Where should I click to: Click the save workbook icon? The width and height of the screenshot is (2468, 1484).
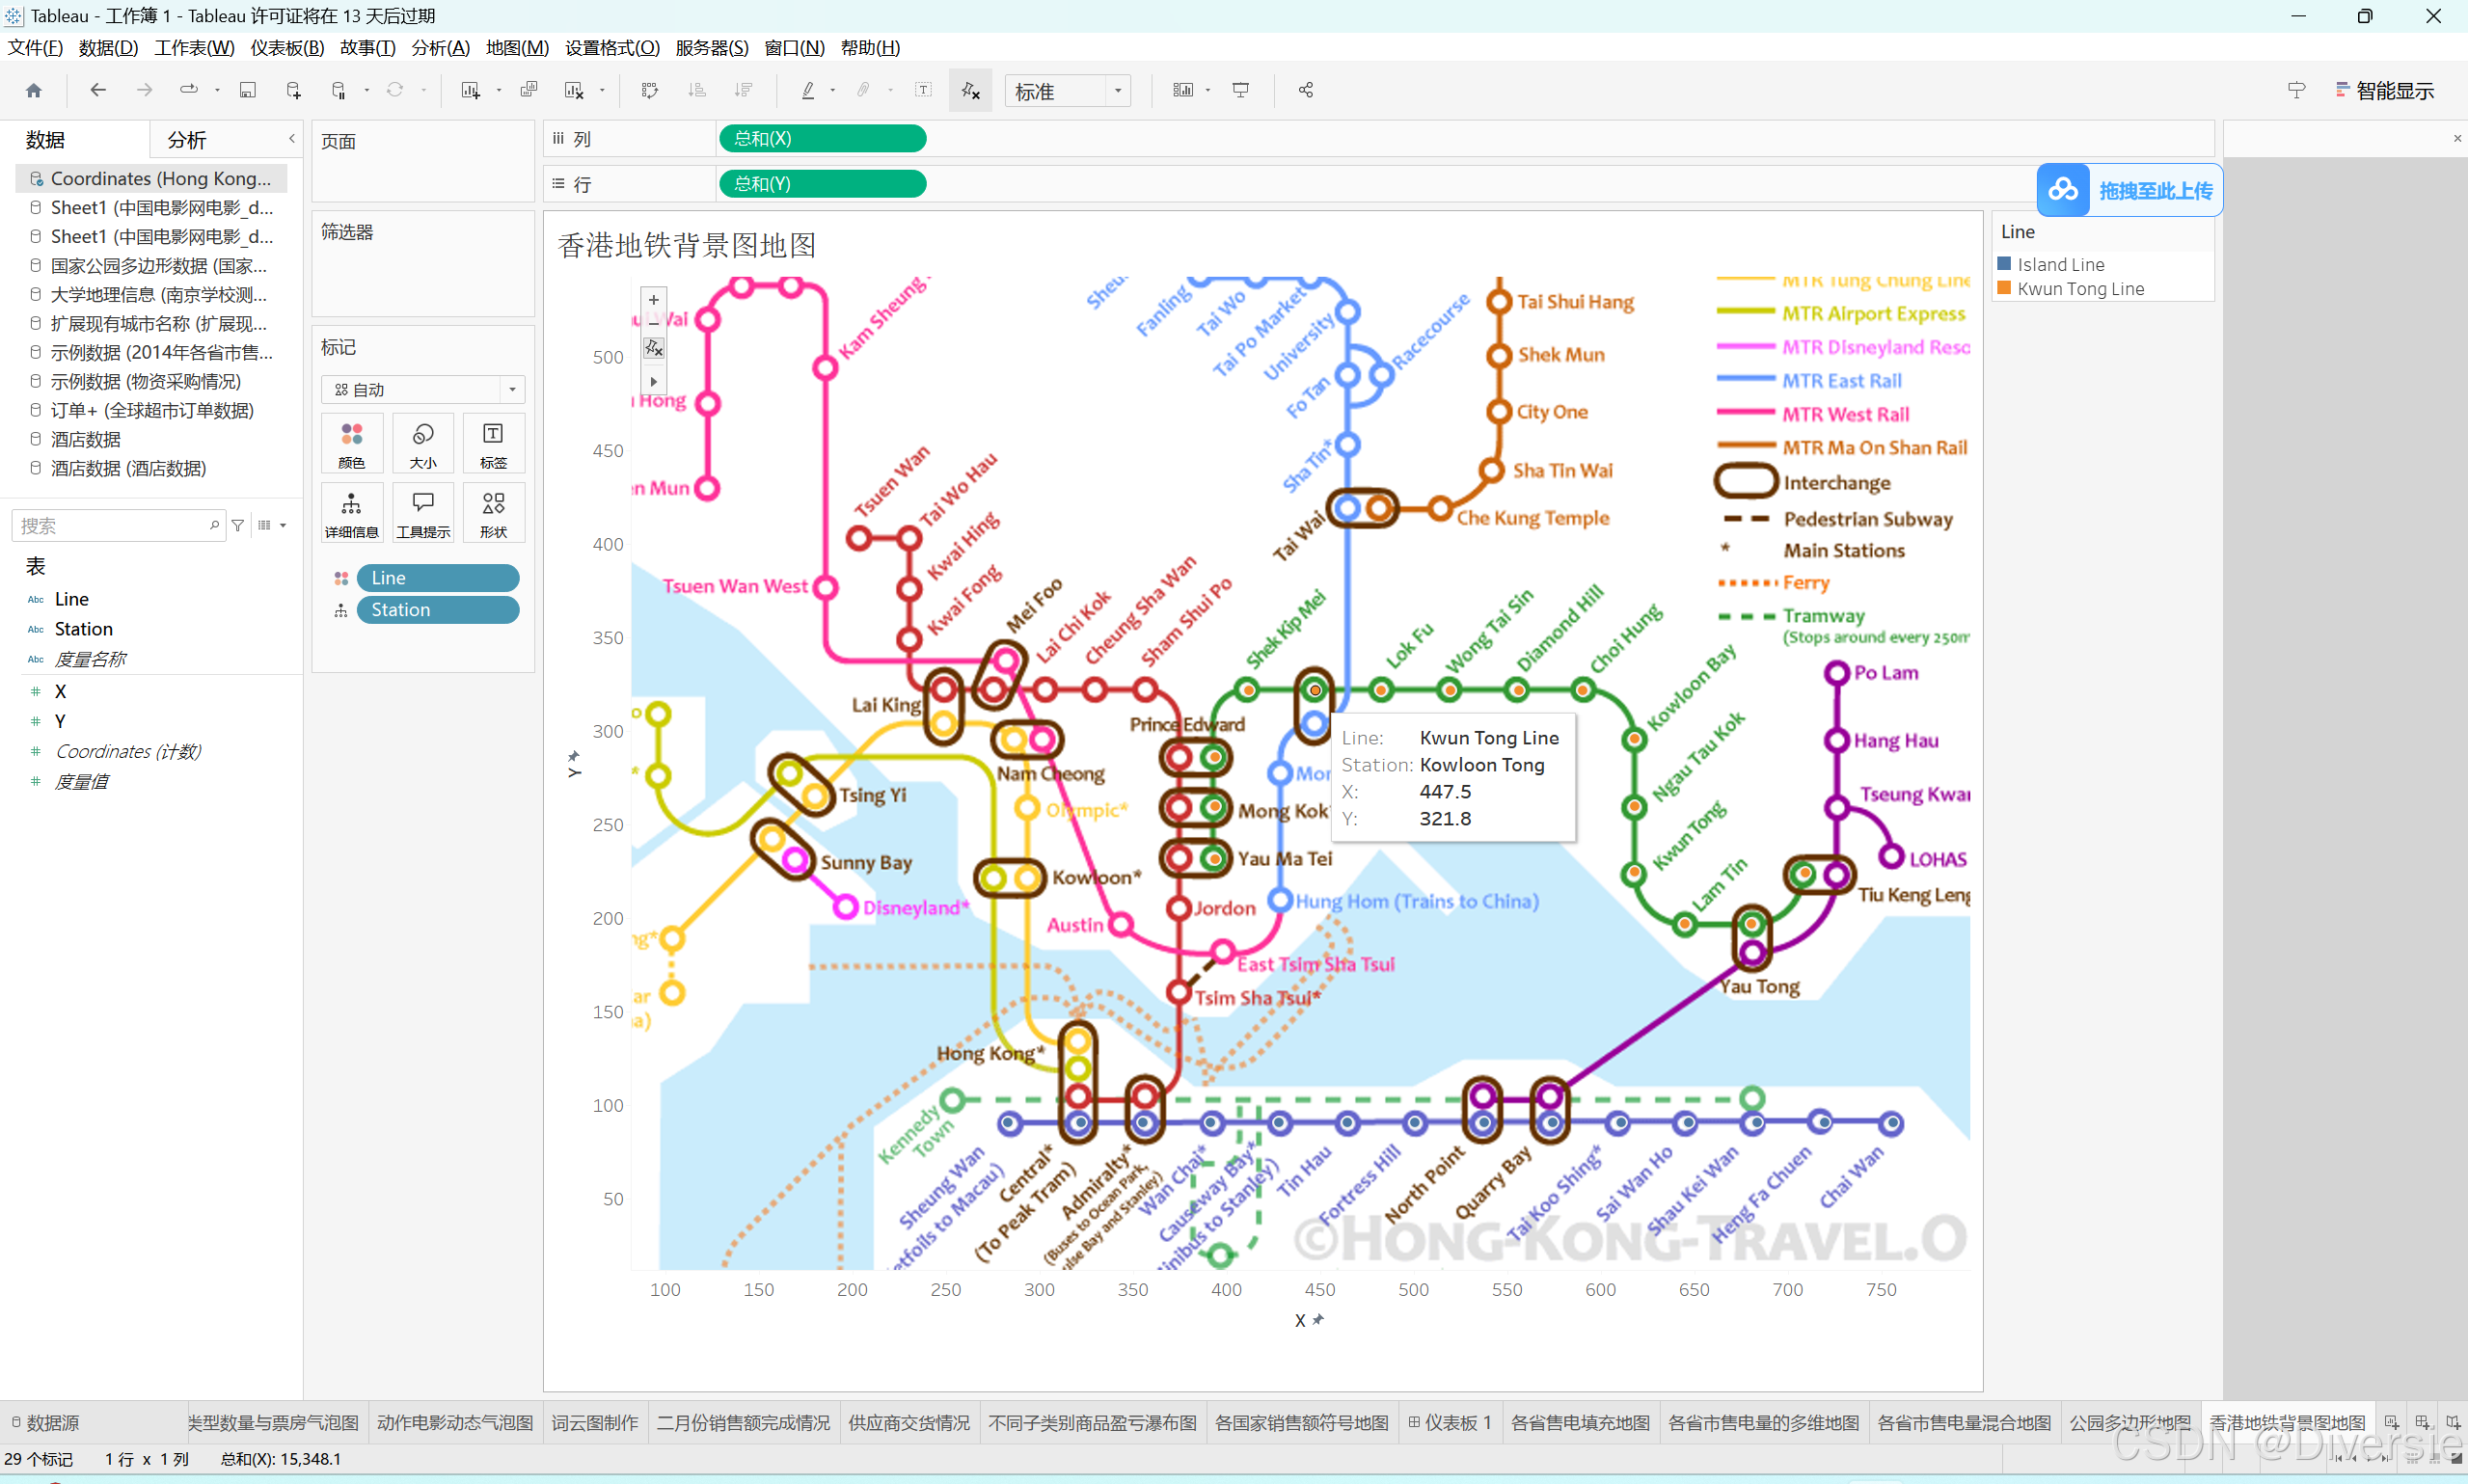click(x=247, y=90)
